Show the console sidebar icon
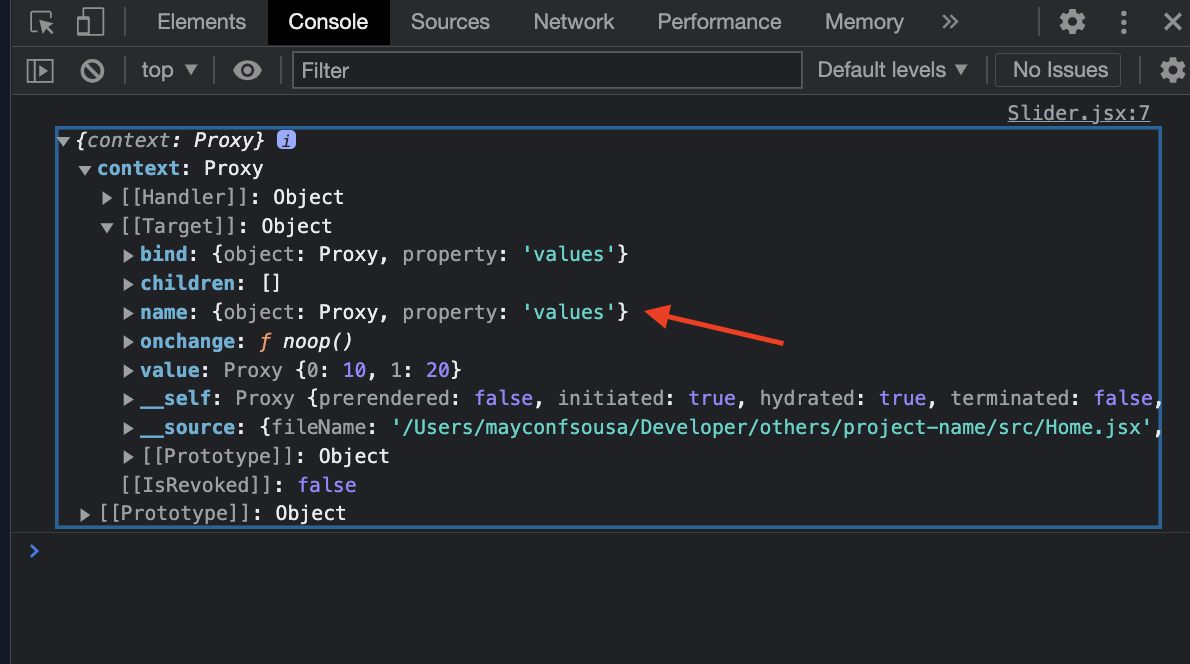 [x=40, y=71]
